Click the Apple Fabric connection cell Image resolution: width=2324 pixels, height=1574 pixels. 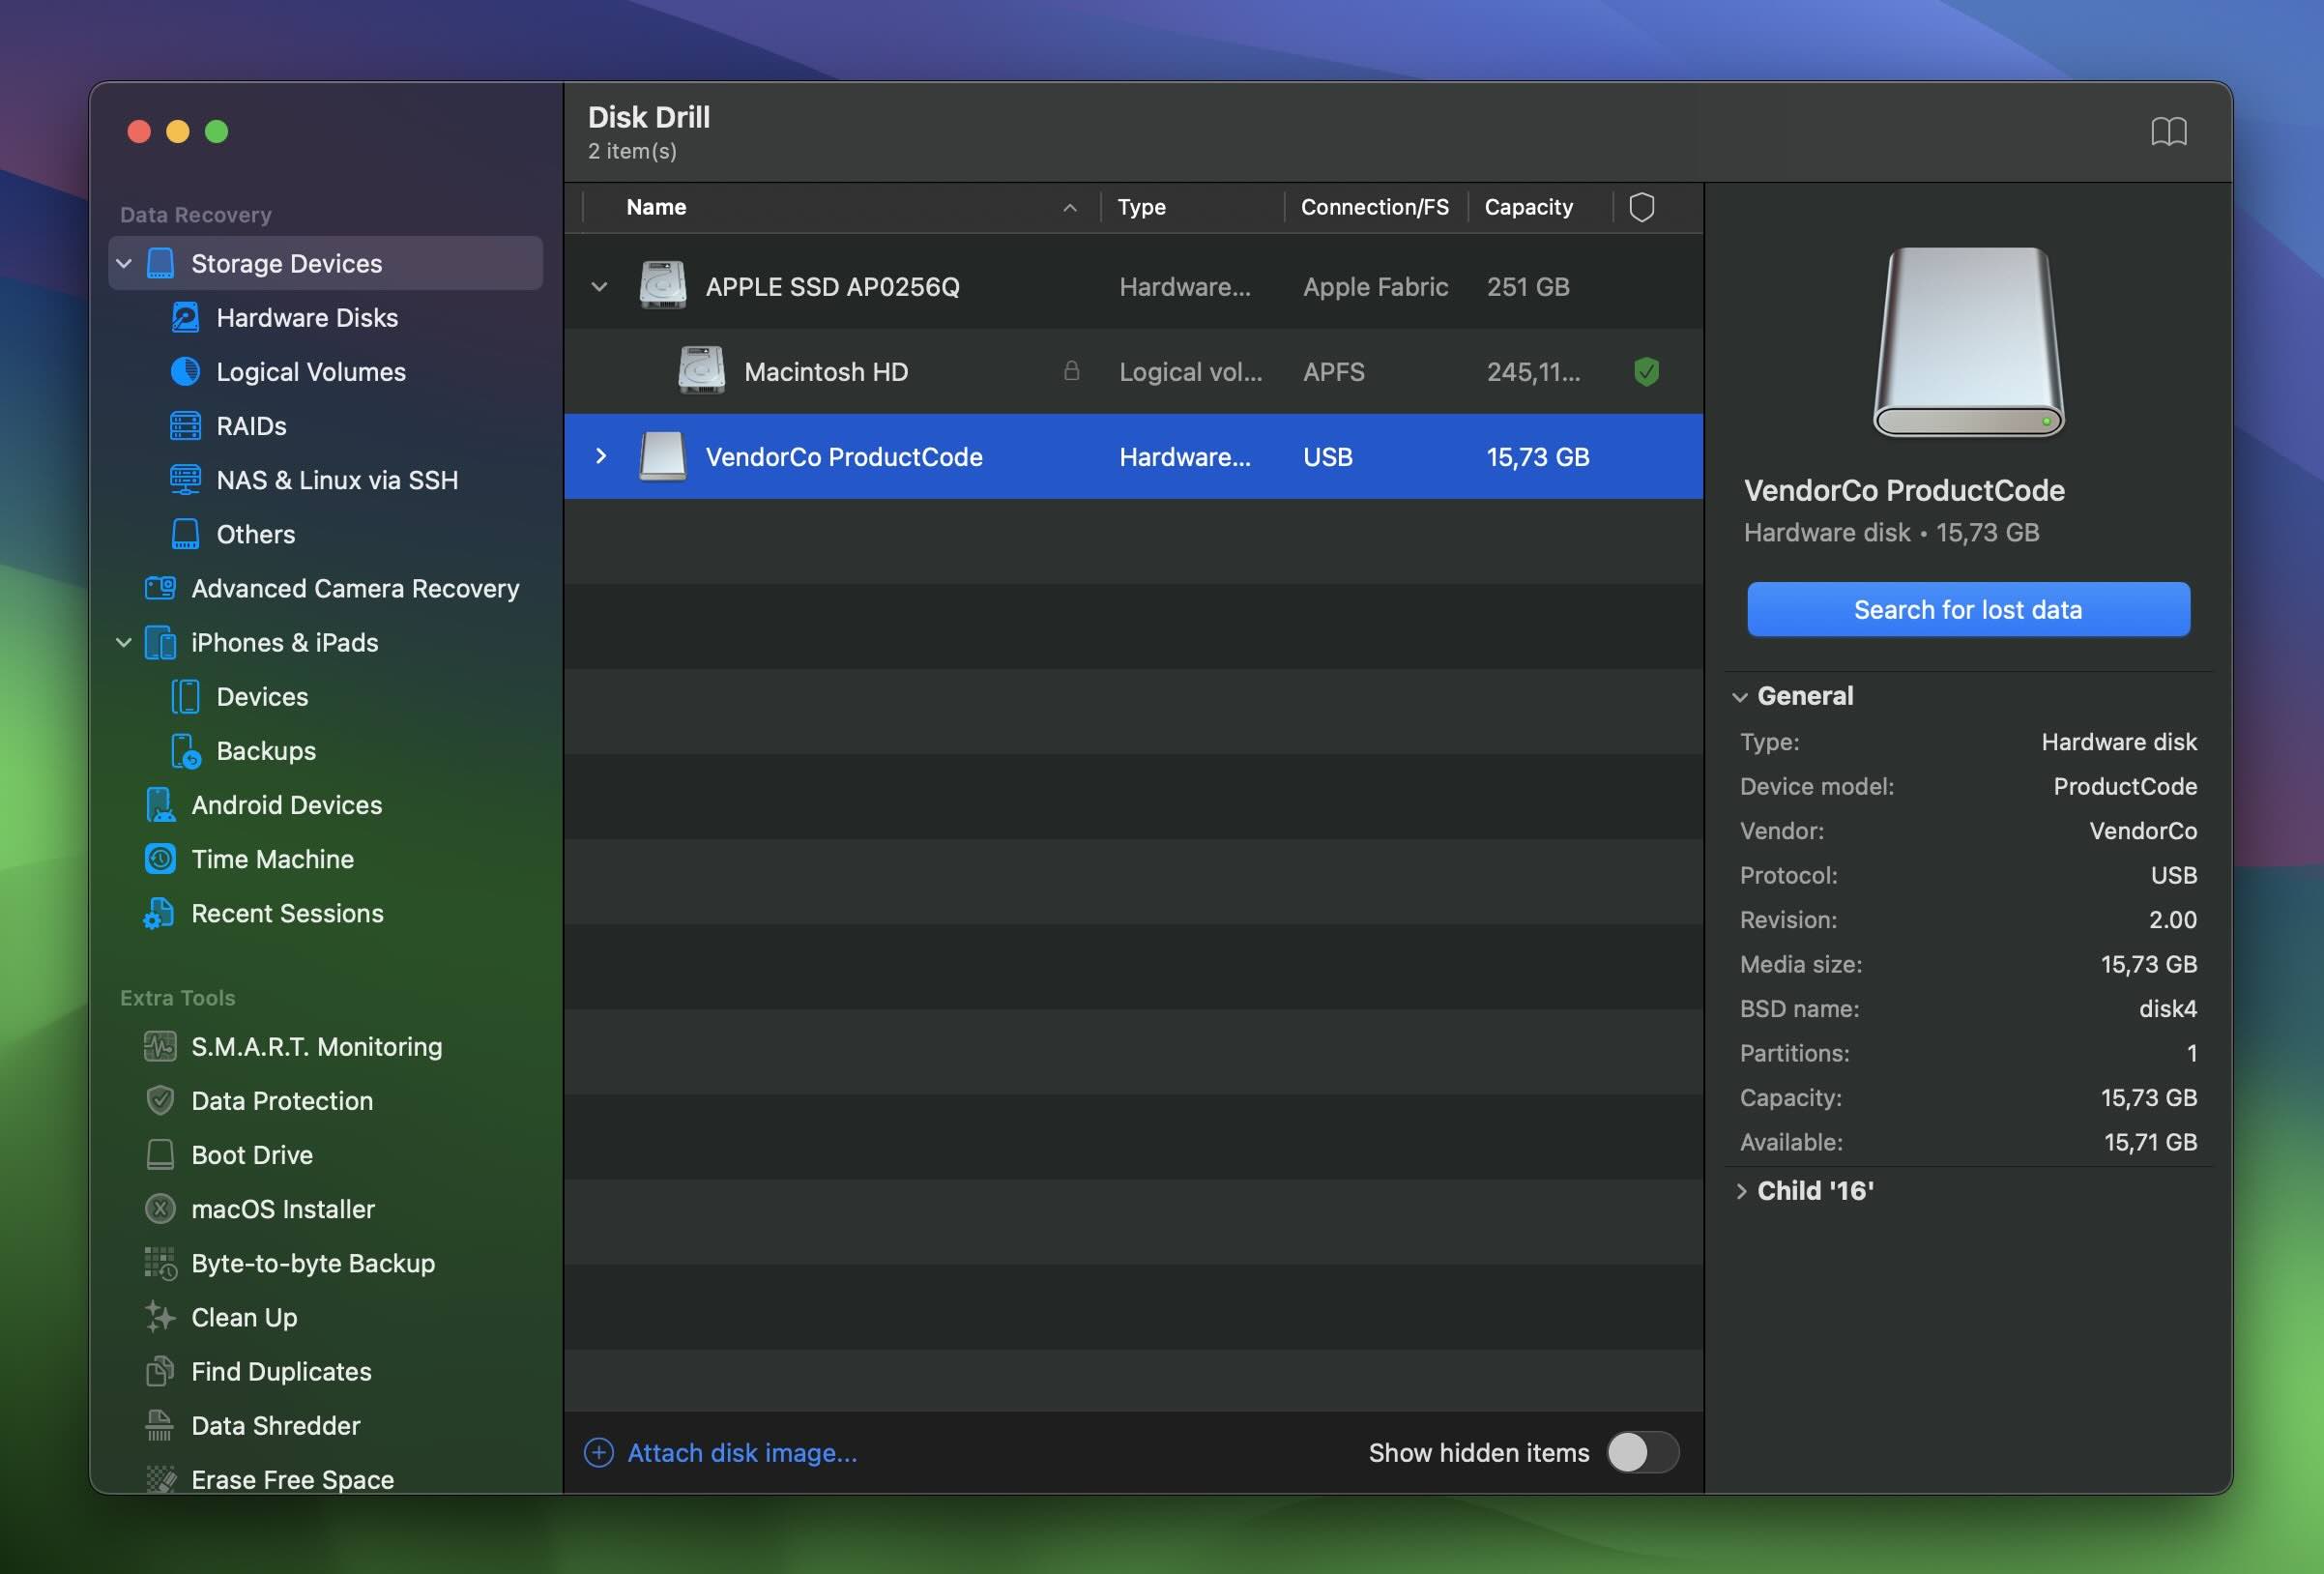coord(1375,287)
